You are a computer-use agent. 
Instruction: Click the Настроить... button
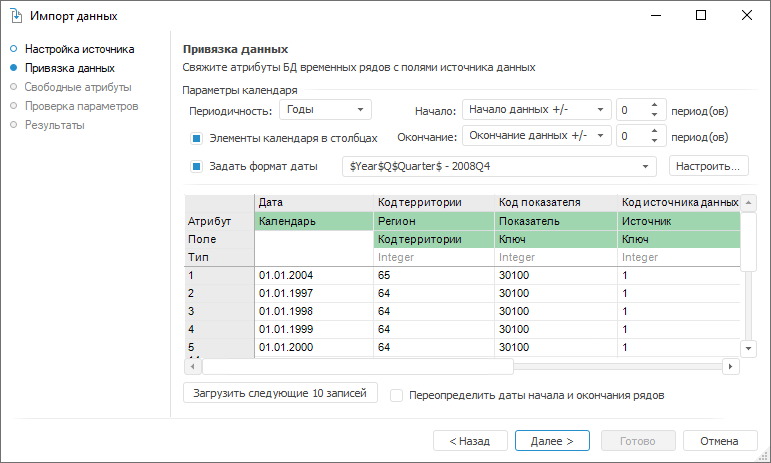point(708,166)
